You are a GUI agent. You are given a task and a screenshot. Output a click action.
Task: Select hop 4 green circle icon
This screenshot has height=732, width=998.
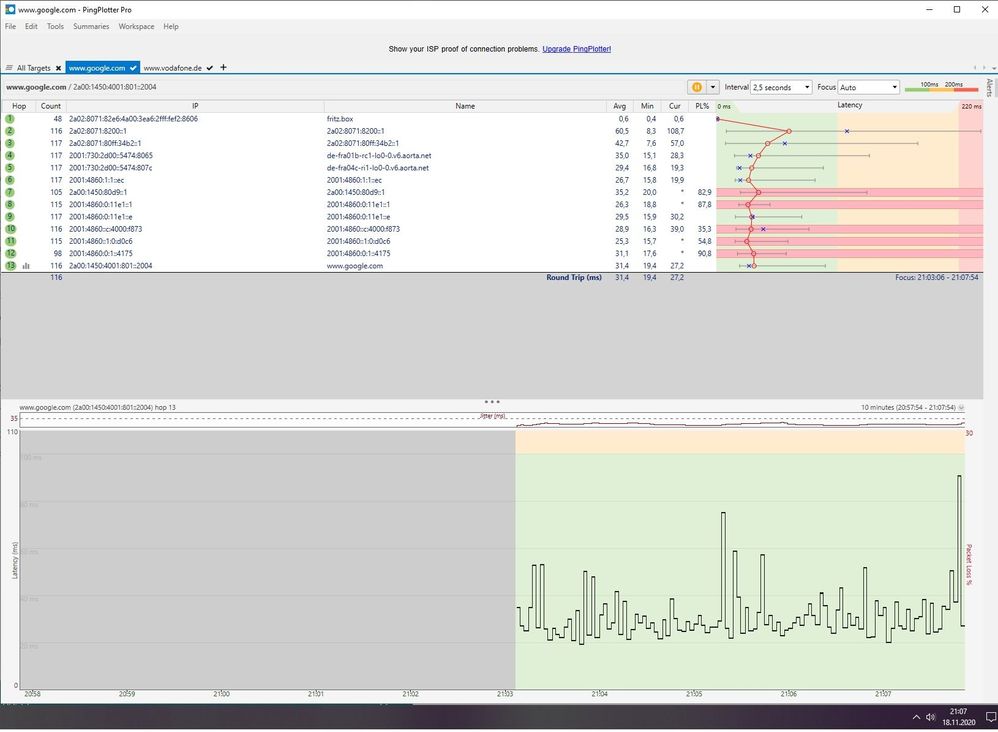(x=10, y=155)
